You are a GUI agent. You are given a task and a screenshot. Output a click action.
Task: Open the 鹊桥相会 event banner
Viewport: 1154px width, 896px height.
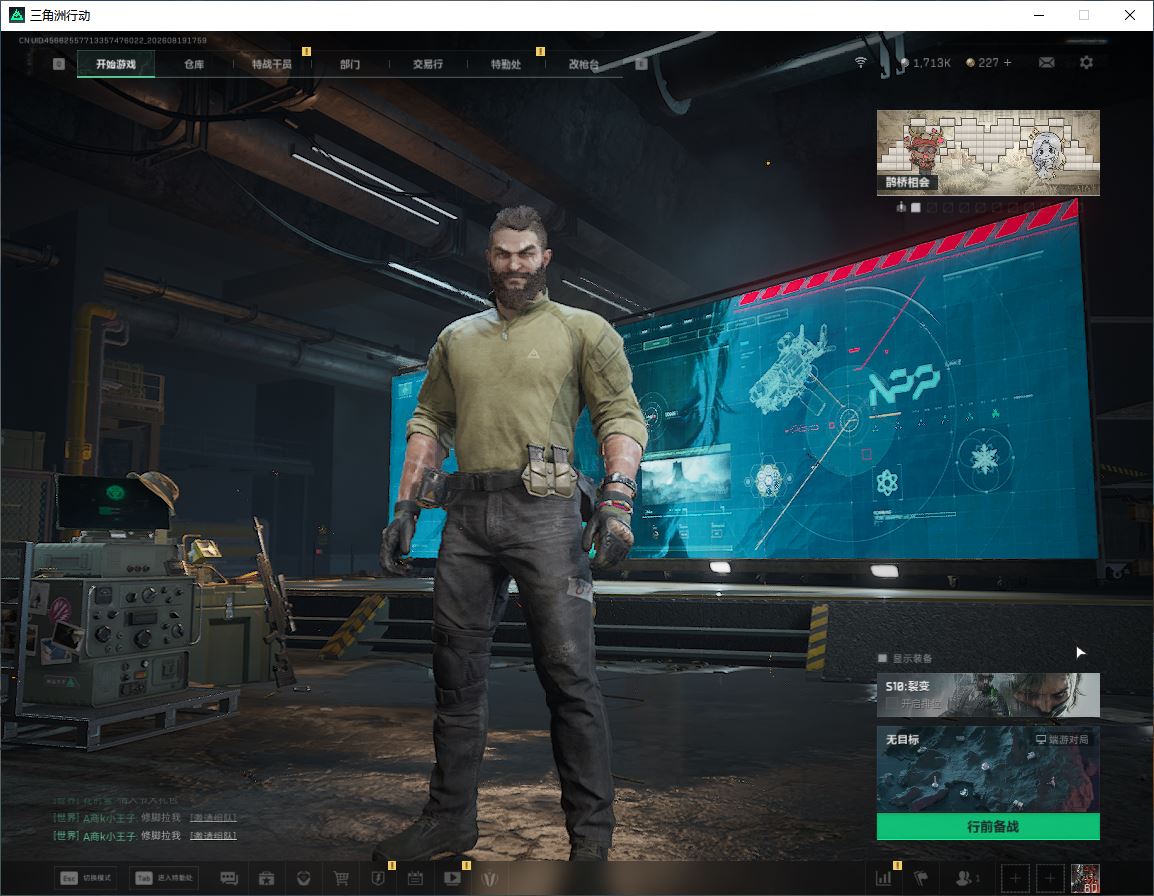tap(988, 152)
